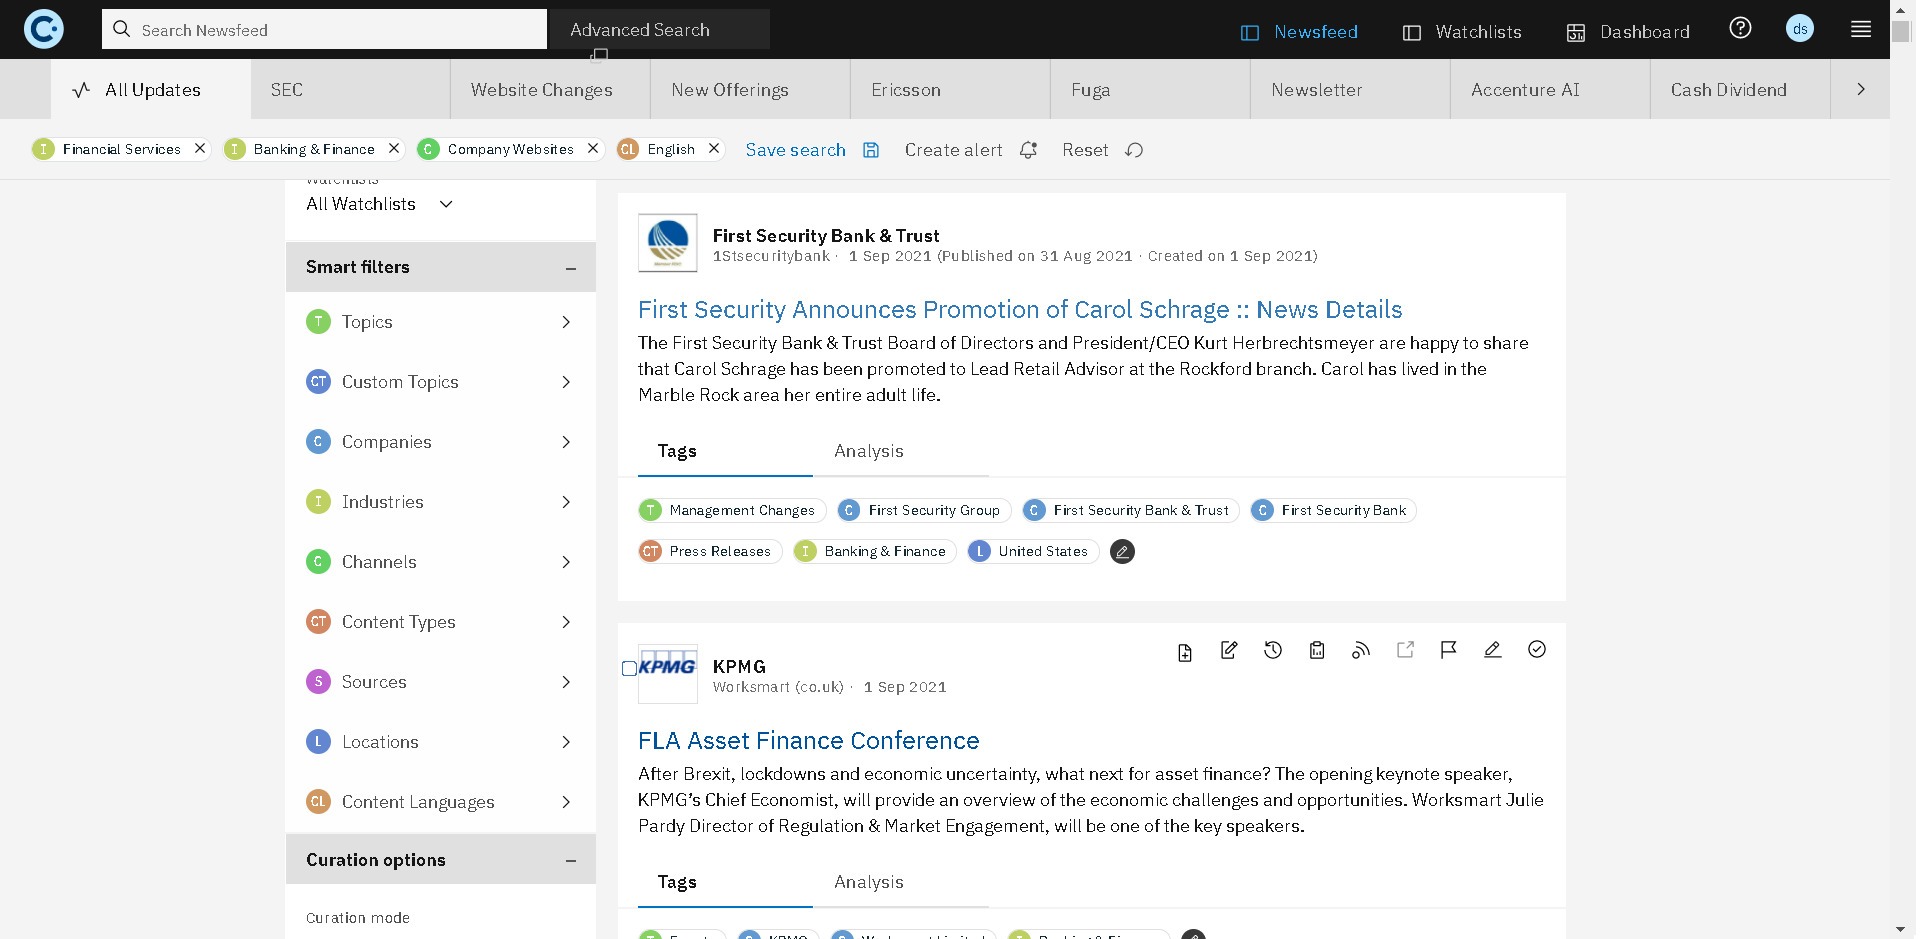
Task: Click the create alert bell icon
Action: (1028, 150)
